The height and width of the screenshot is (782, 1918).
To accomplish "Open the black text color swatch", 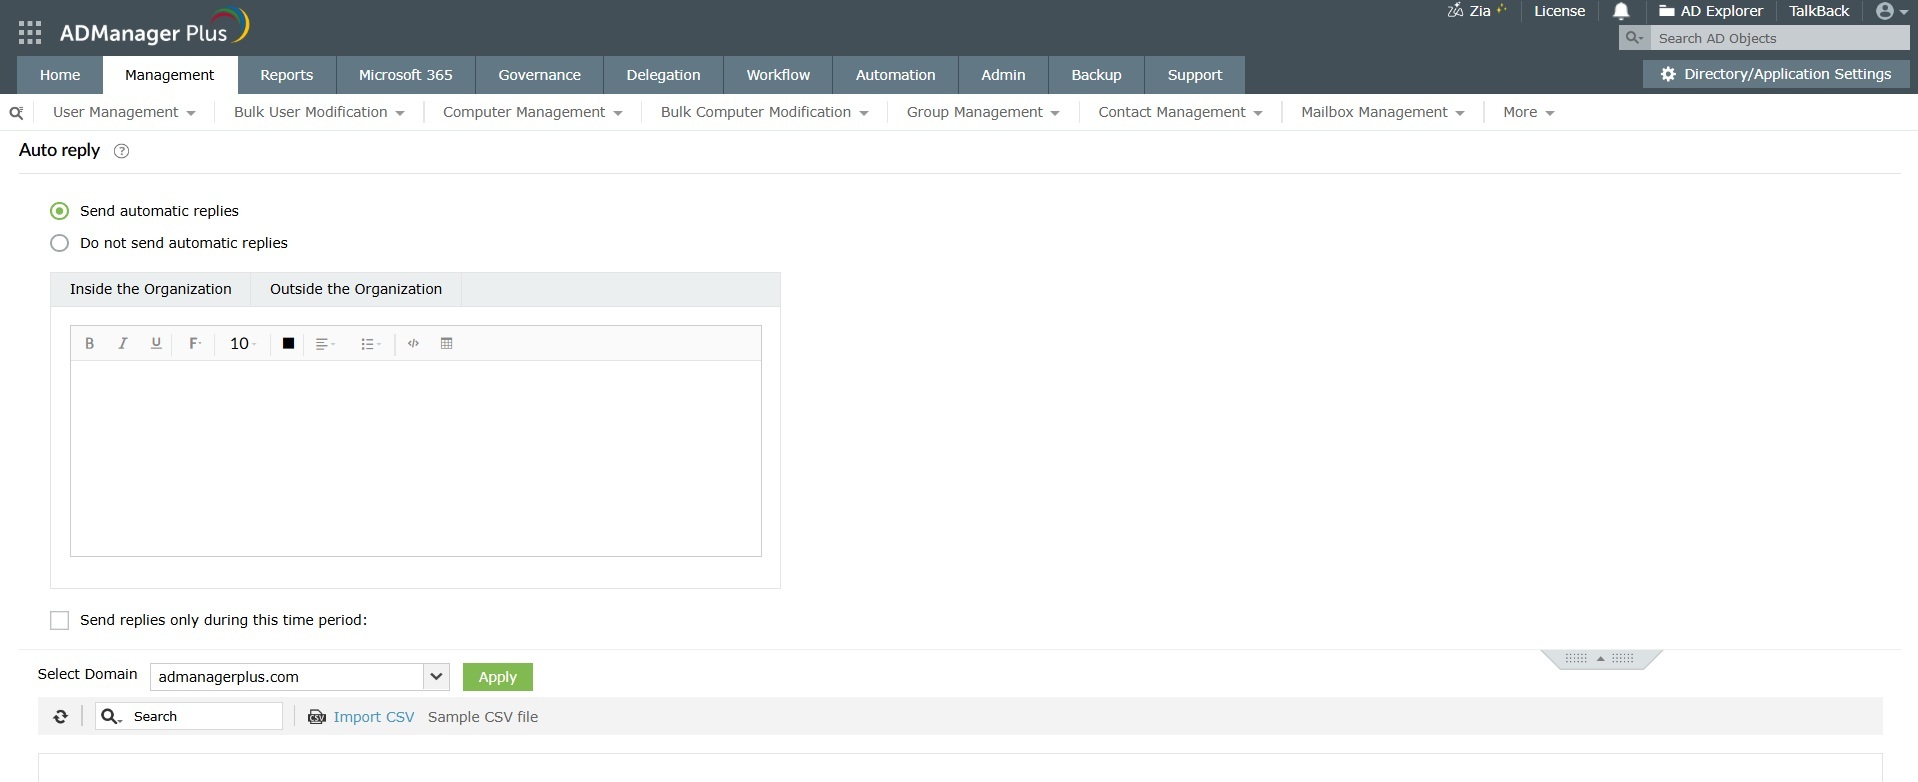I will coord(288,343).
